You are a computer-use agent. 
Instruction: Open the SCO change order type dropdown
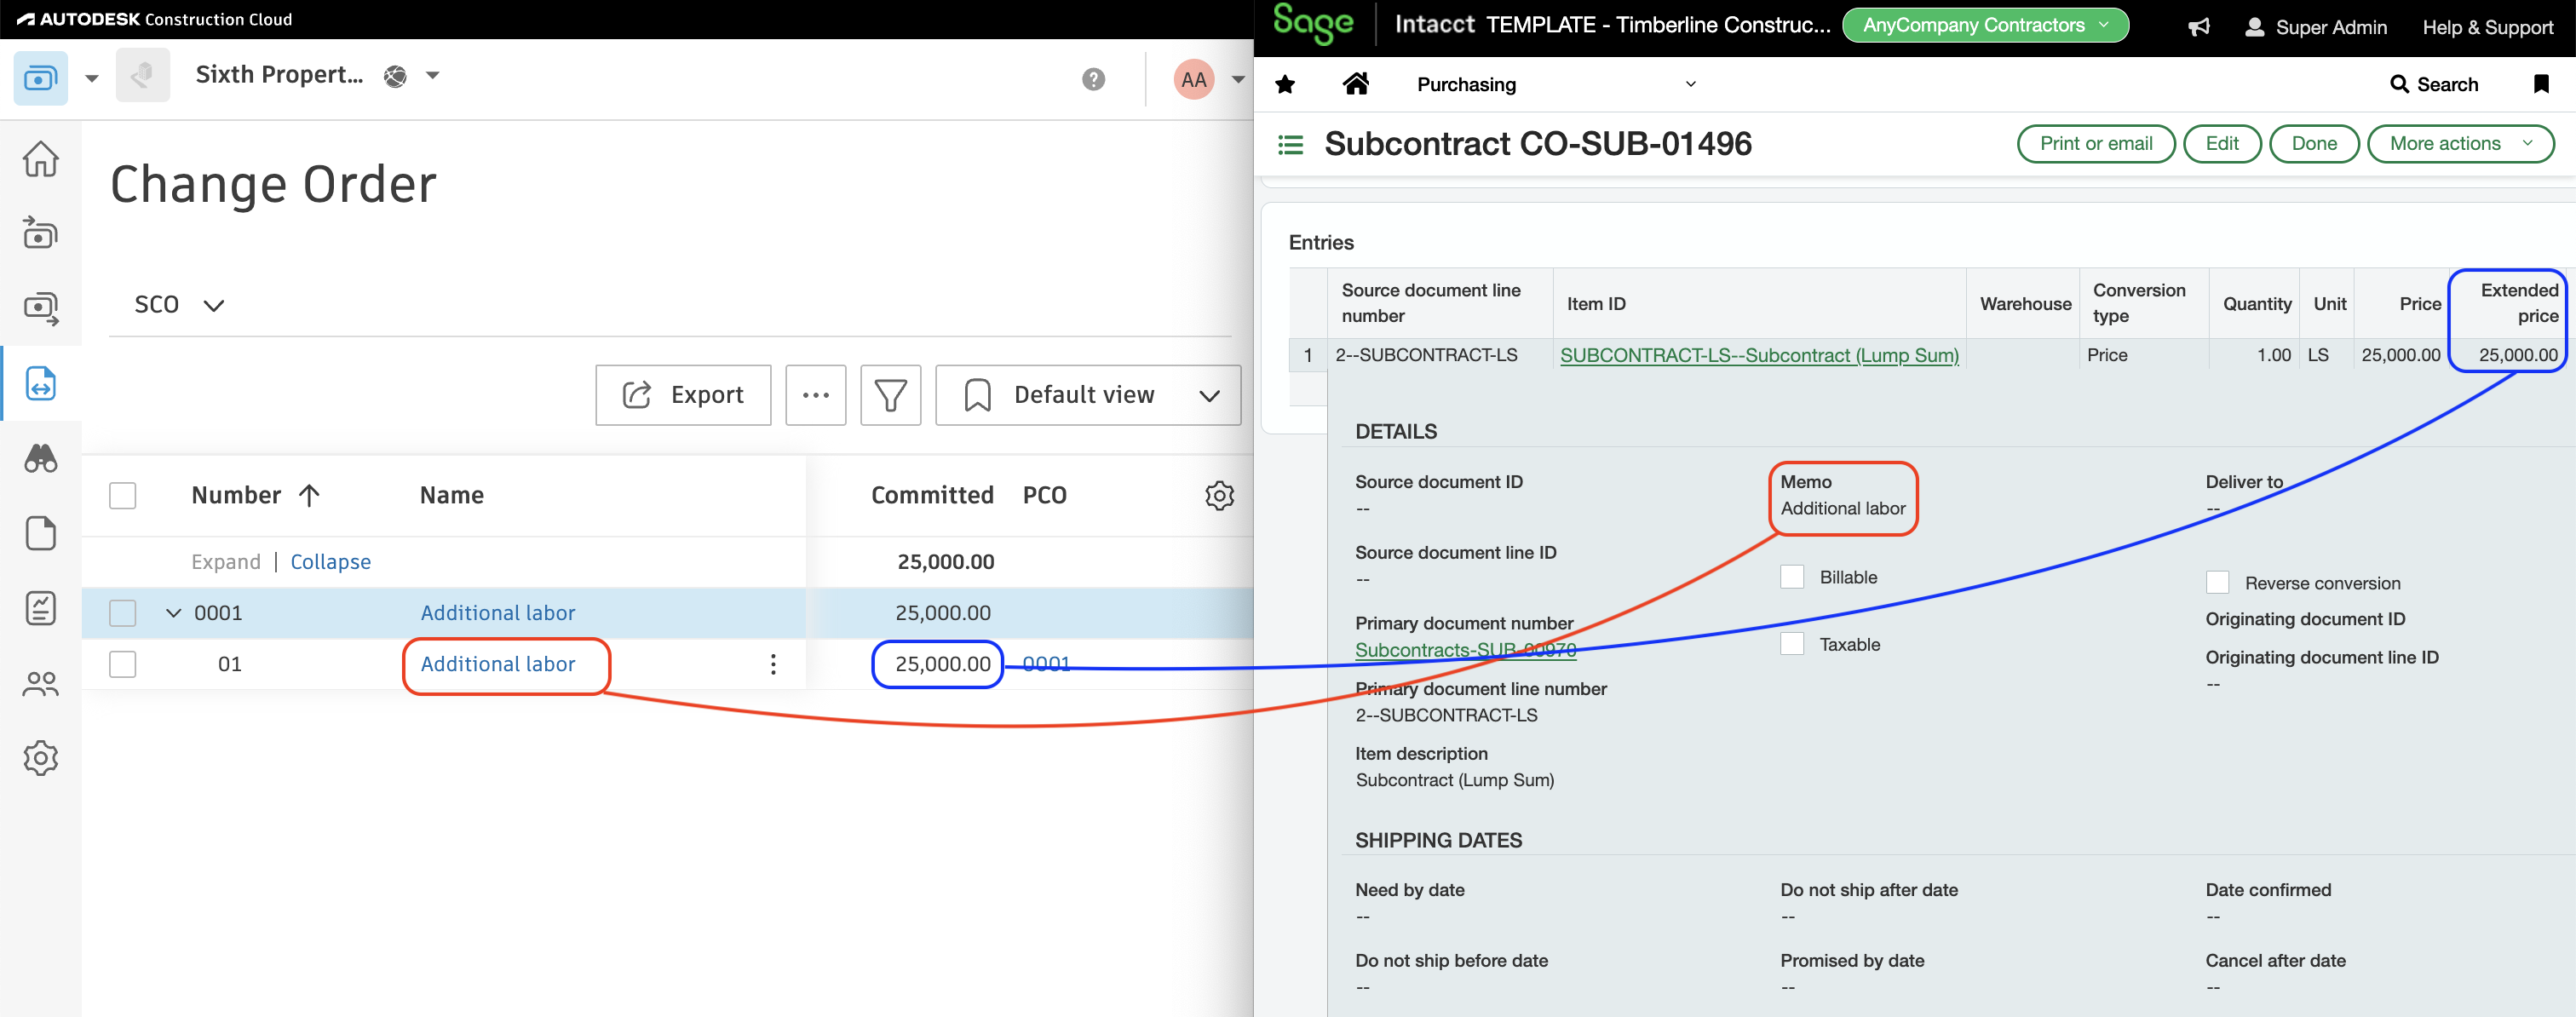[179, 304]
